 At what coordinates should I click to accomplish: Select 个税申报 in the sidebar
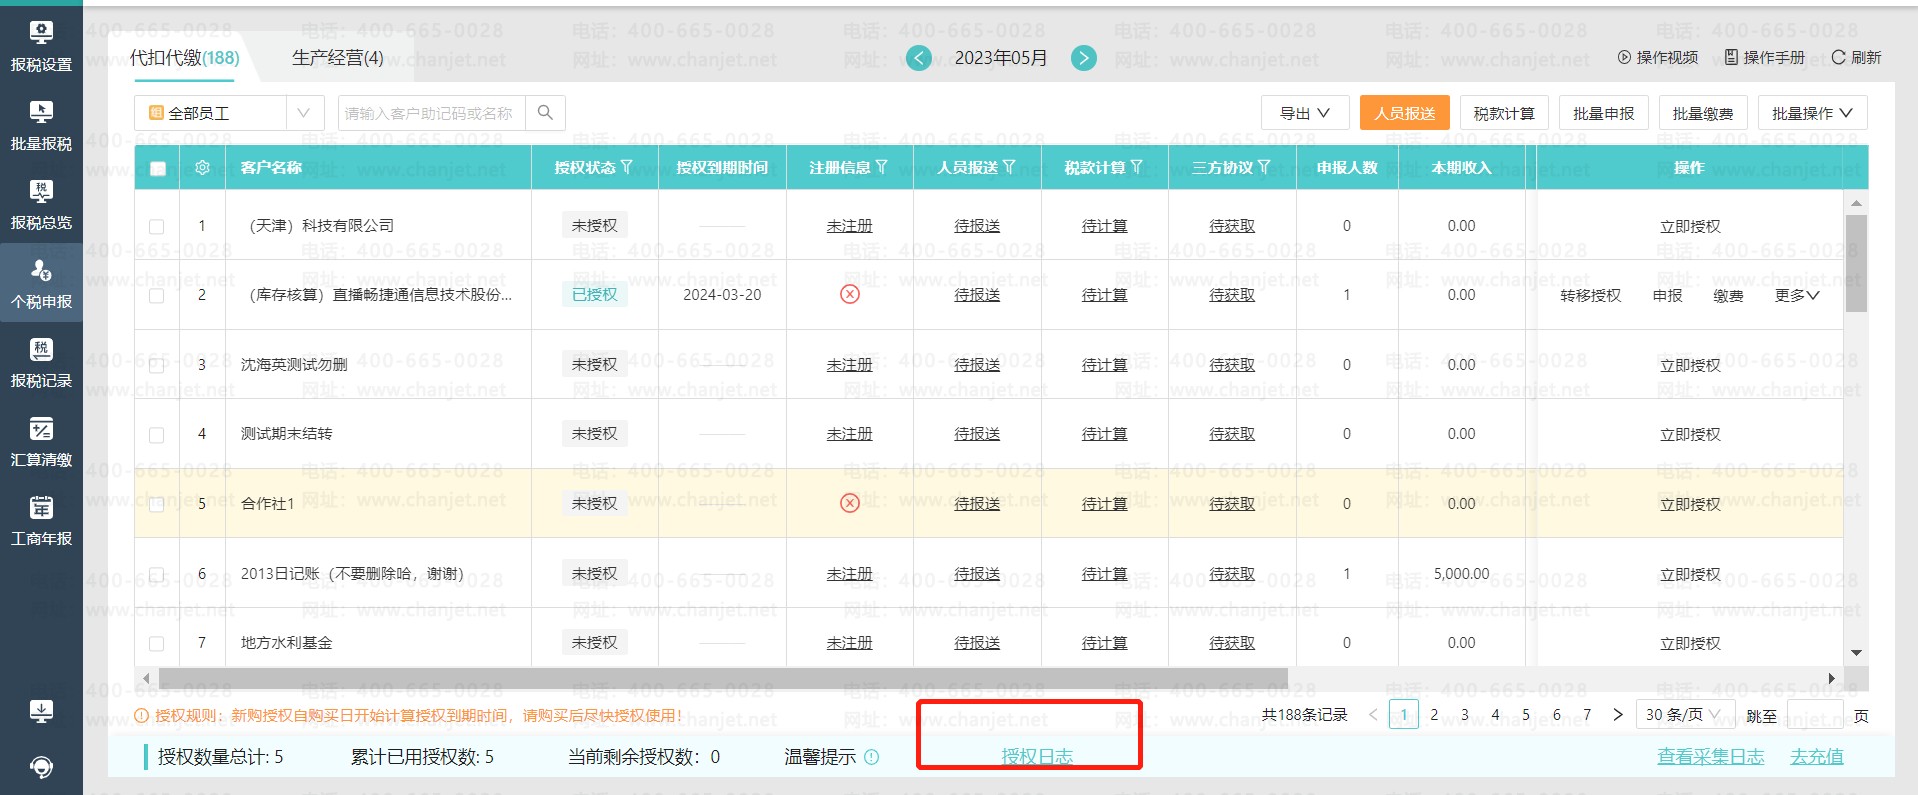coord(41,284)
